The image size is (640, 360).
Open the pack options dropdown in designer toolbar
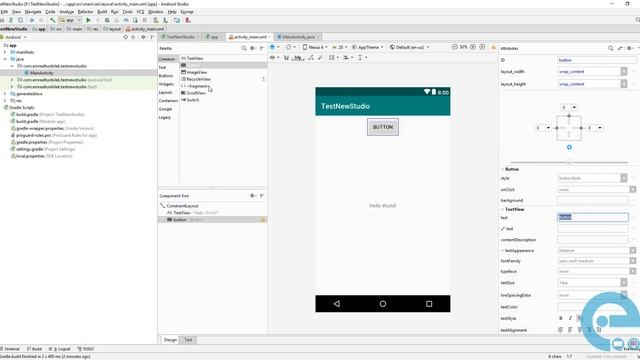point(333,58)
